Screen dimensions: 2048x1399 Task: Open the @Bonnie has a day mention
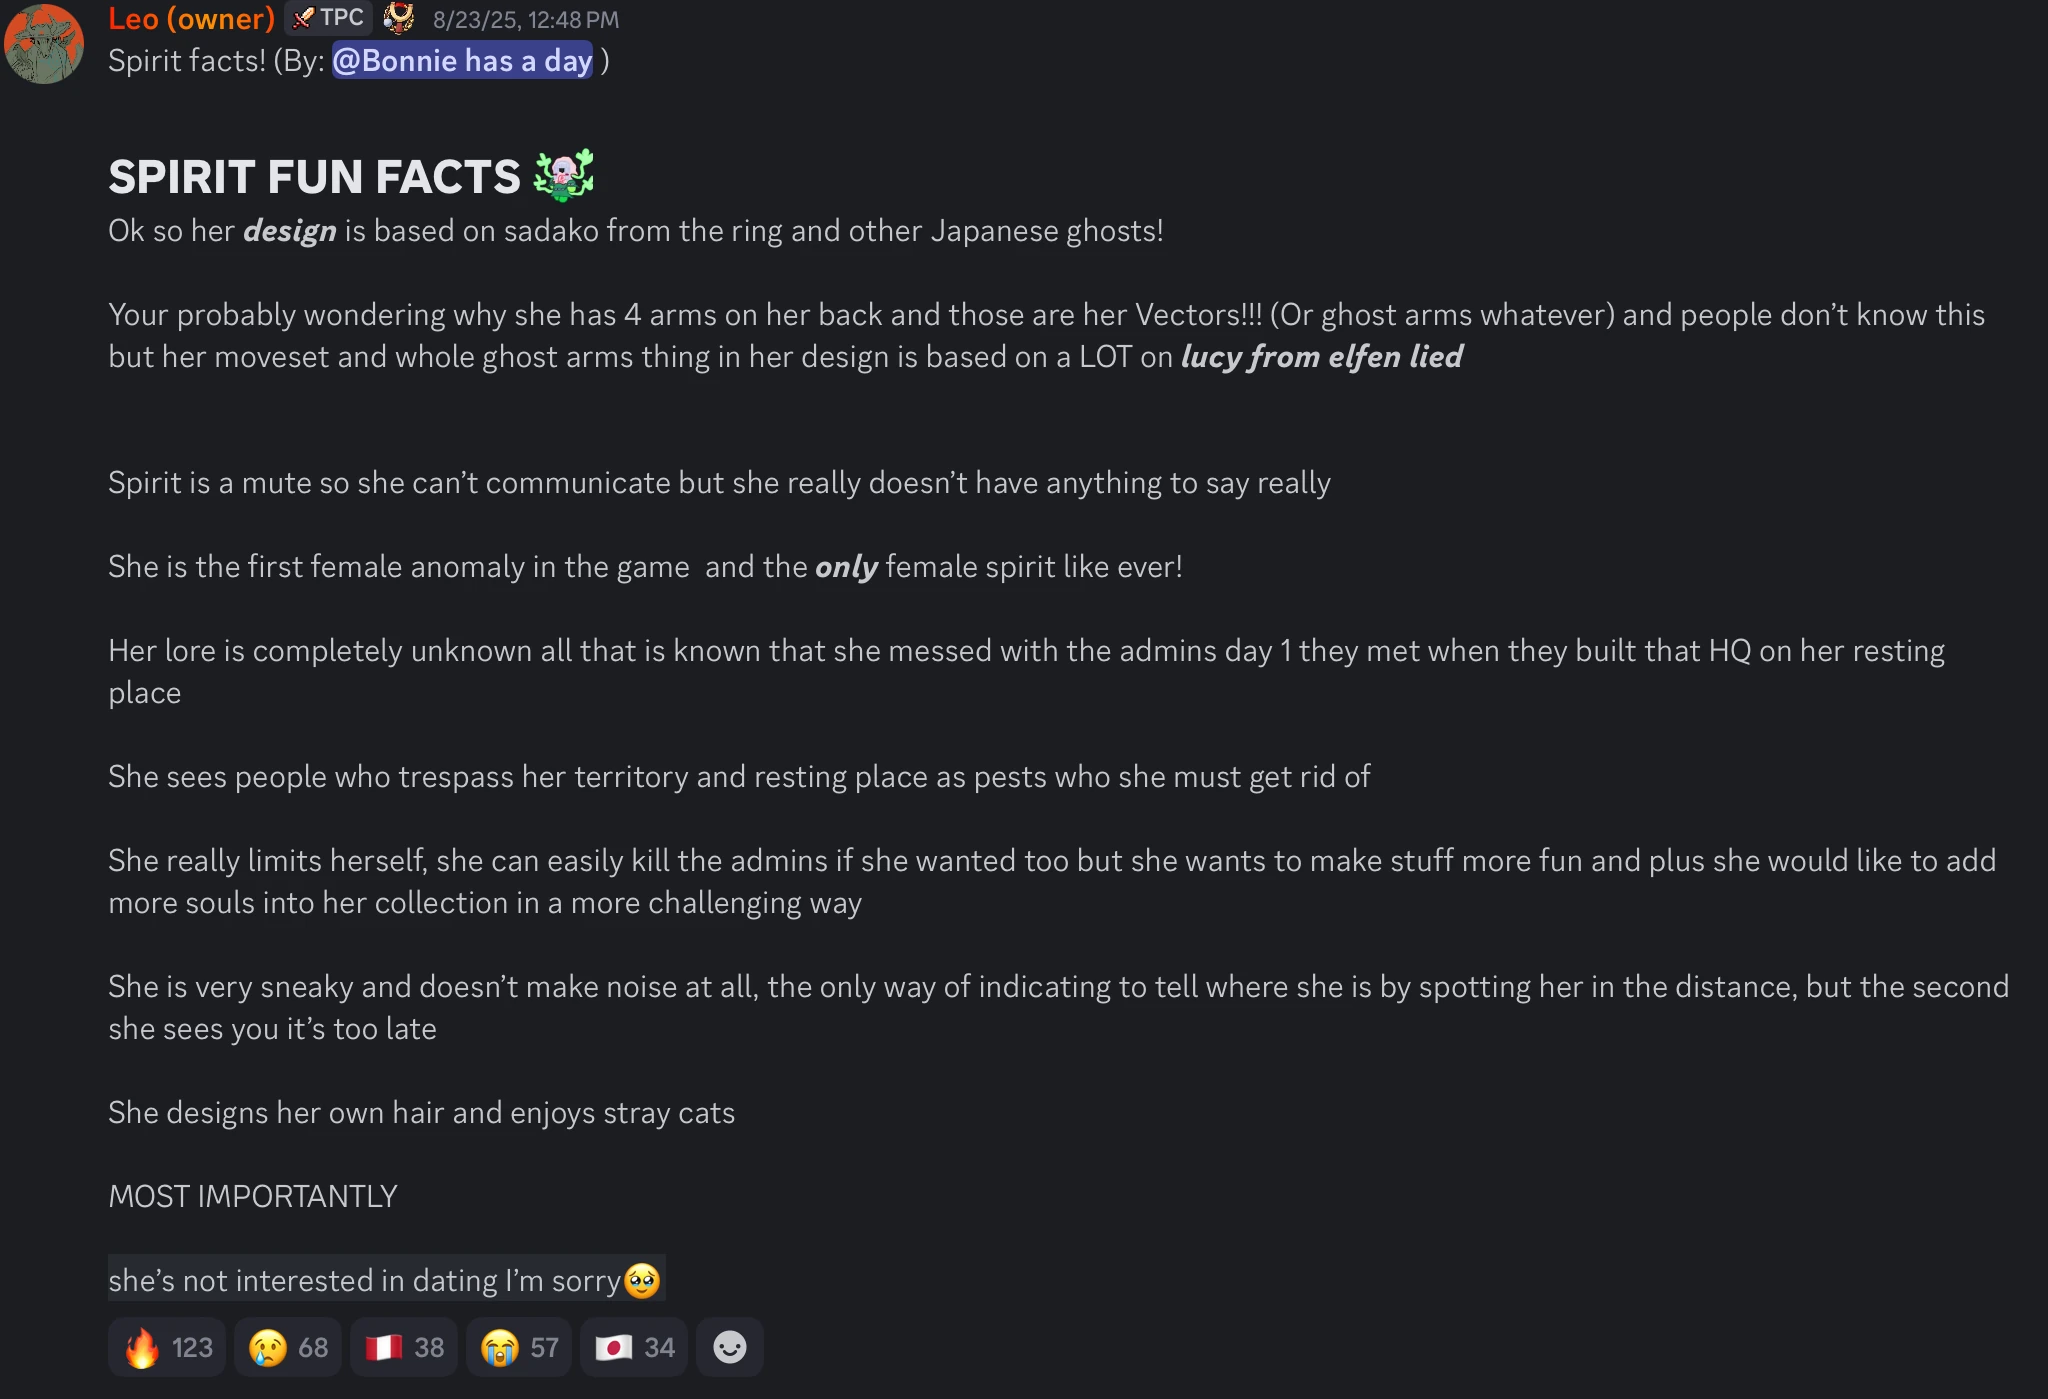[462, 61]
